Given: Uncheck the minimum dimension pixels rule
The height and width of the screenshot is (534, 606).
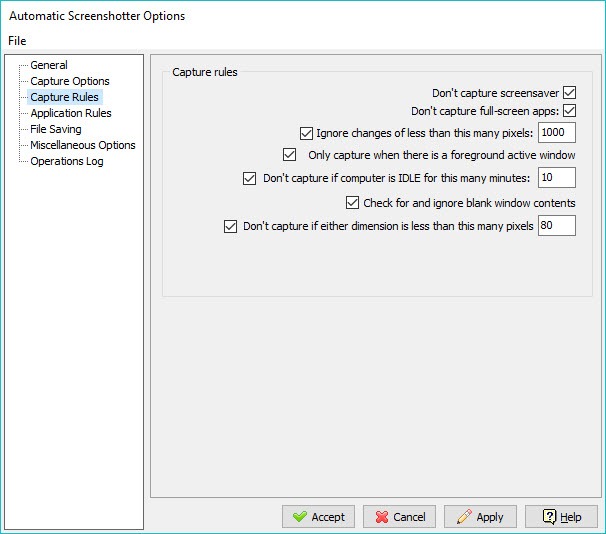Looking at the screenshot, I should (230, 226).
